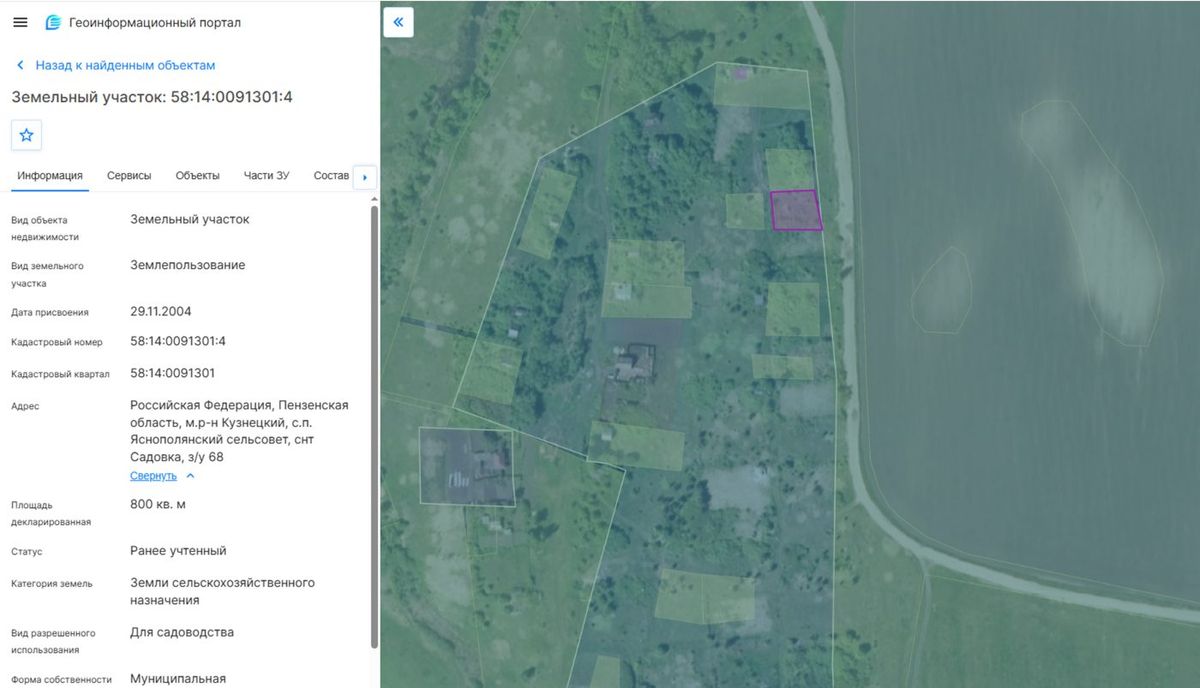Go back via Назад к найденным объектам
This screenshot has height=688, width=1200.
click(125, 65)
